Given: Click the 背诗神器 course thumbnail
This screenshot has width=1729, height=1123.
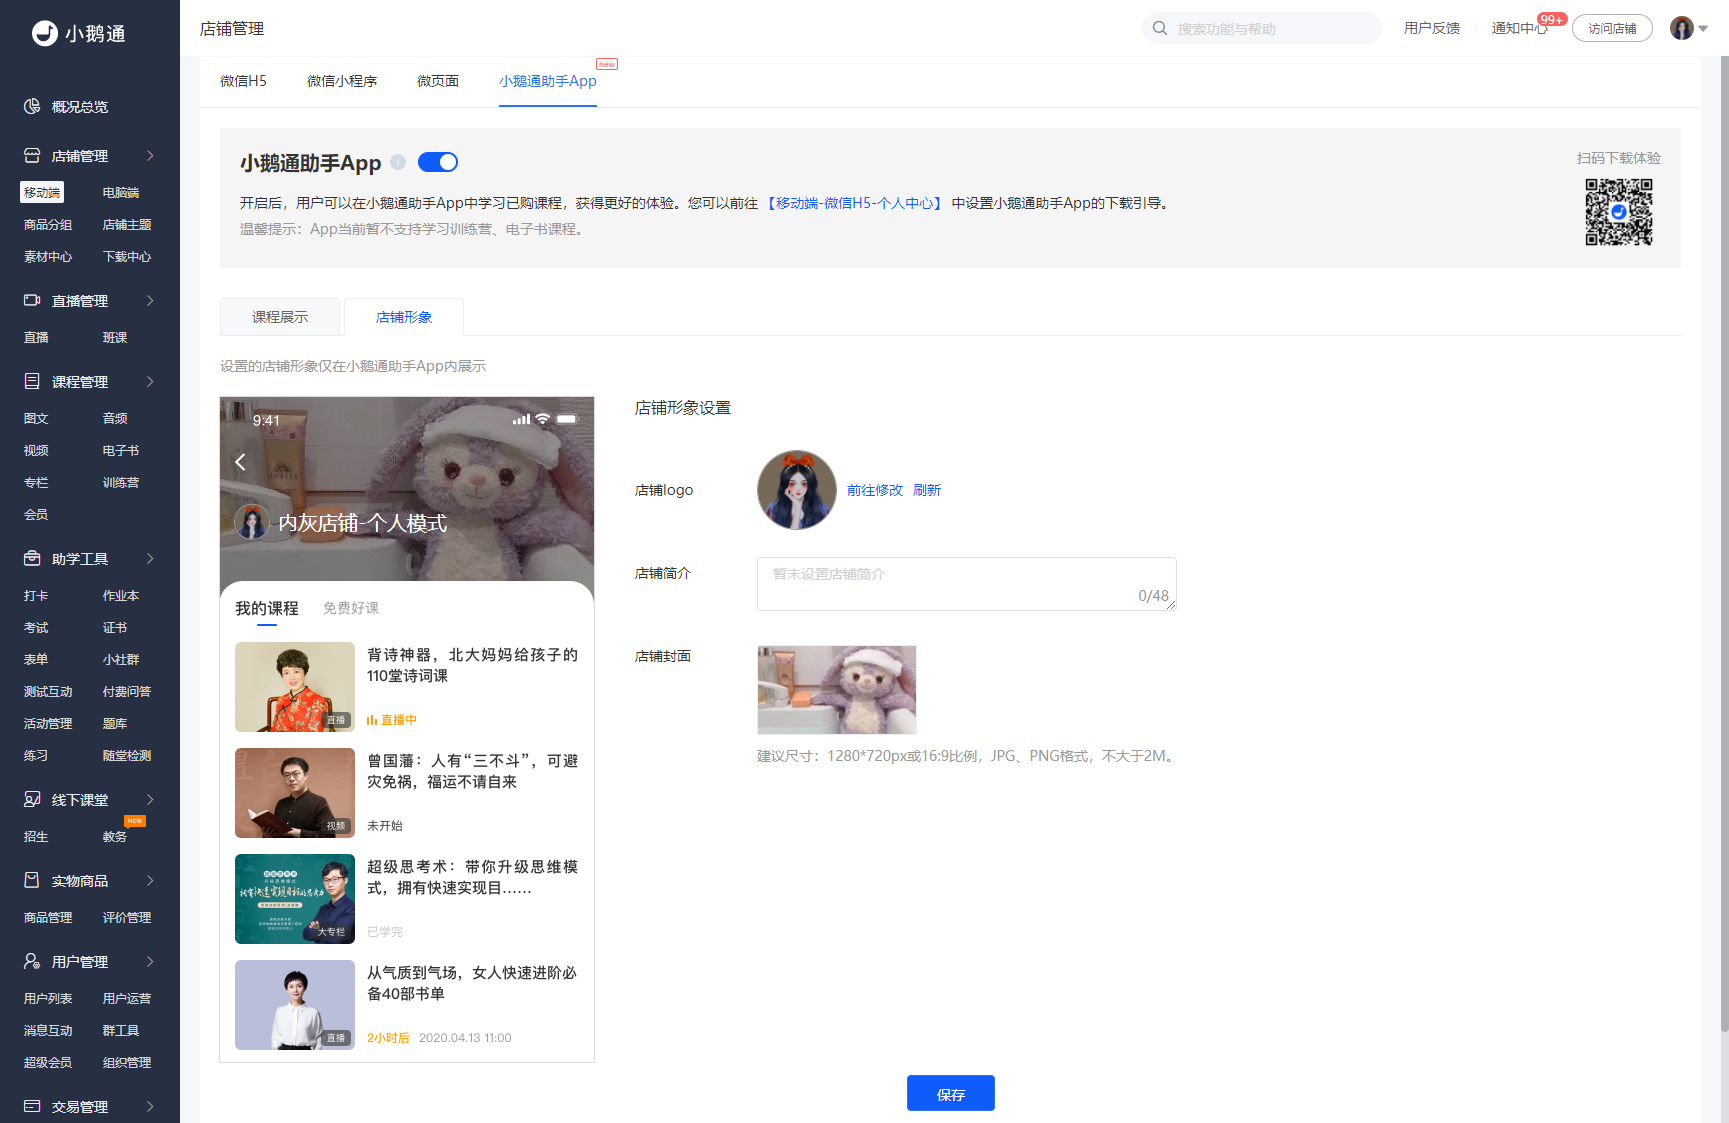Looking at the screenshot, I should (295, 687).
